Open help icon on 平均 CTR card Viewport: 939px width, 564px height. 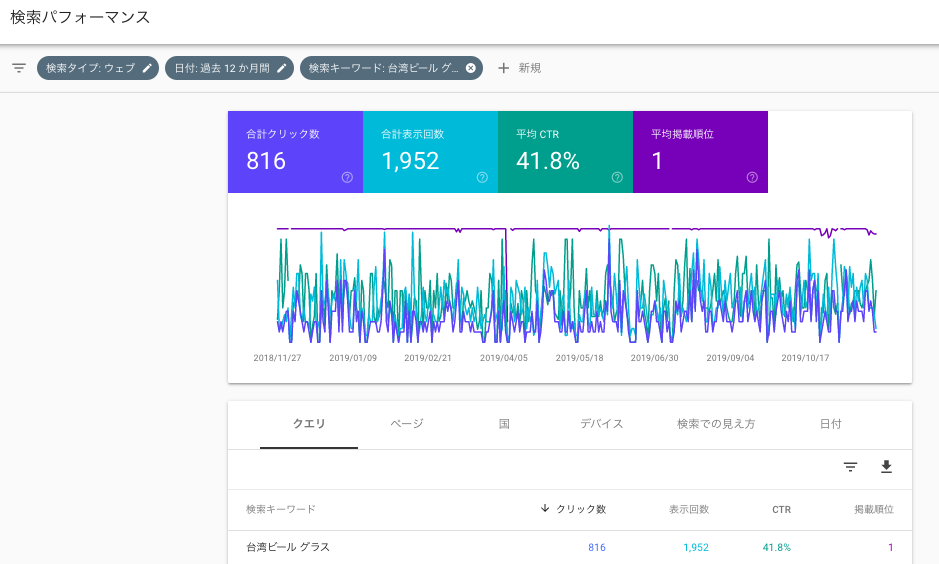click(x=617, y=177)
